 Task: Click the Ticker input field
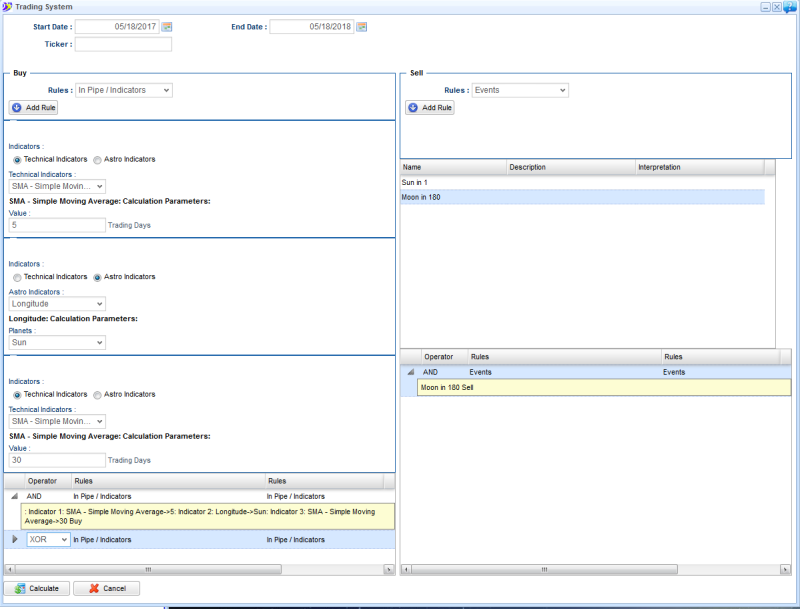pos(123,44)
